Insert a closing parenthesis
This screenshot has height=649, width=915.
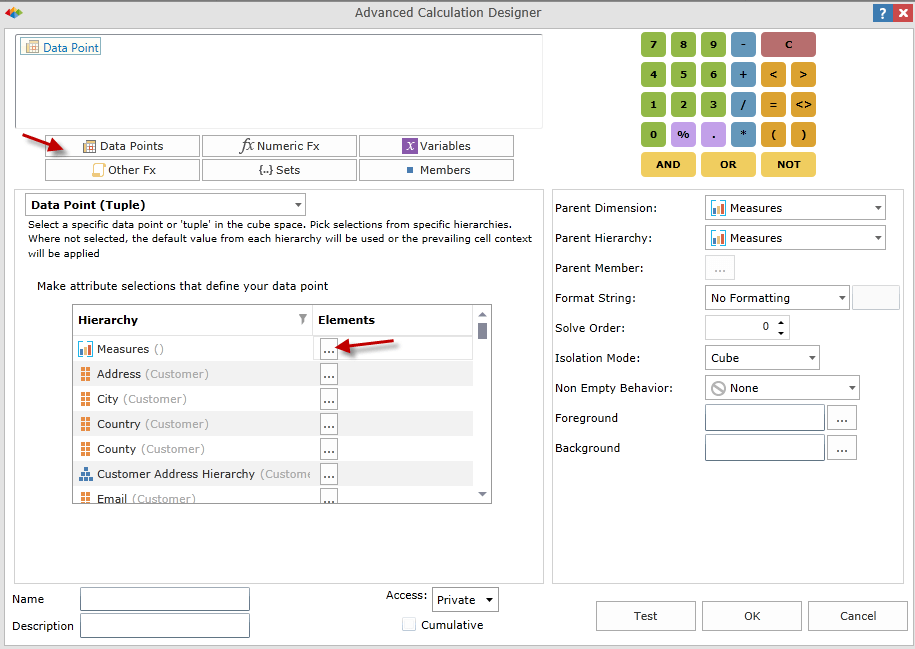803,135
